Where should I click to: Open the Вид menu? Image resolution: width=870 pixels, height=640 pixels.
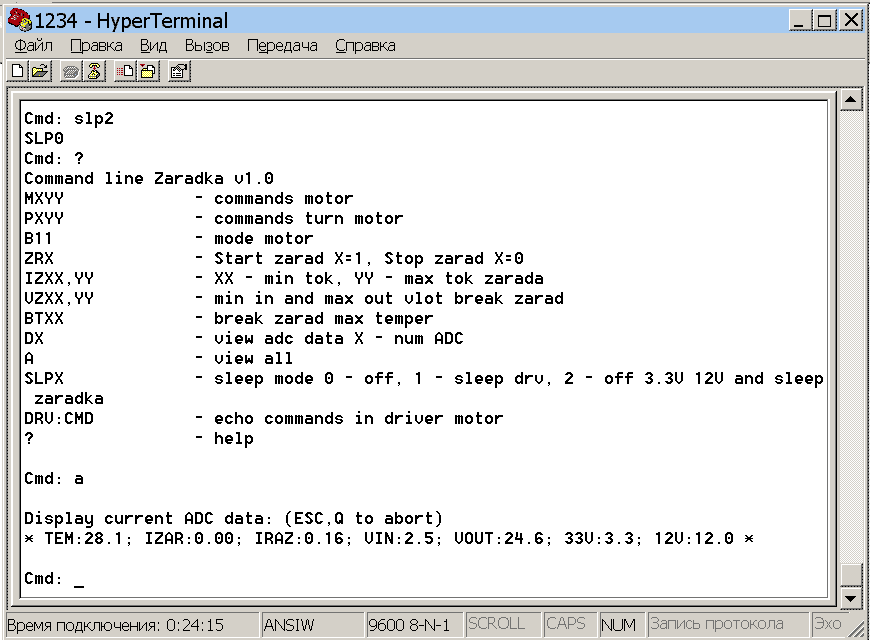(153, 46)
